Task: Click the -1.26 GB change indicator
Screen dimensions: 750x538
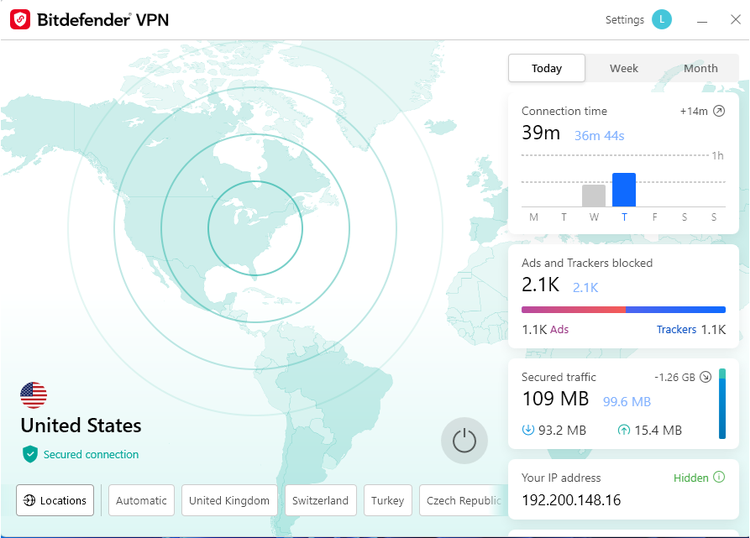Action: (x=674, y=377)
